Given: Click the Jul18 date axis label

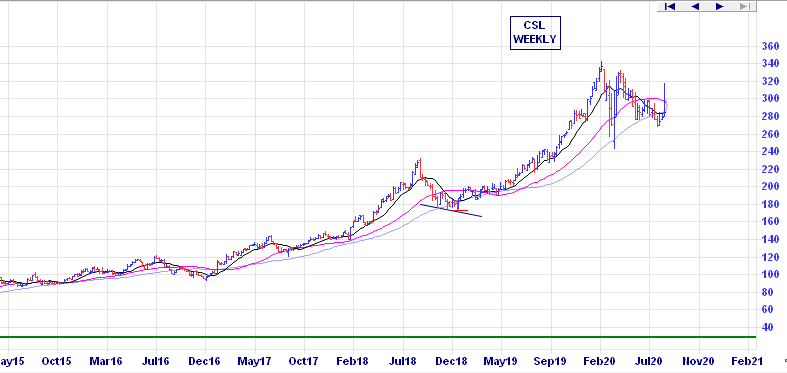Looking at the screenshot, I should pyautogui.click(x=403, y=361).
